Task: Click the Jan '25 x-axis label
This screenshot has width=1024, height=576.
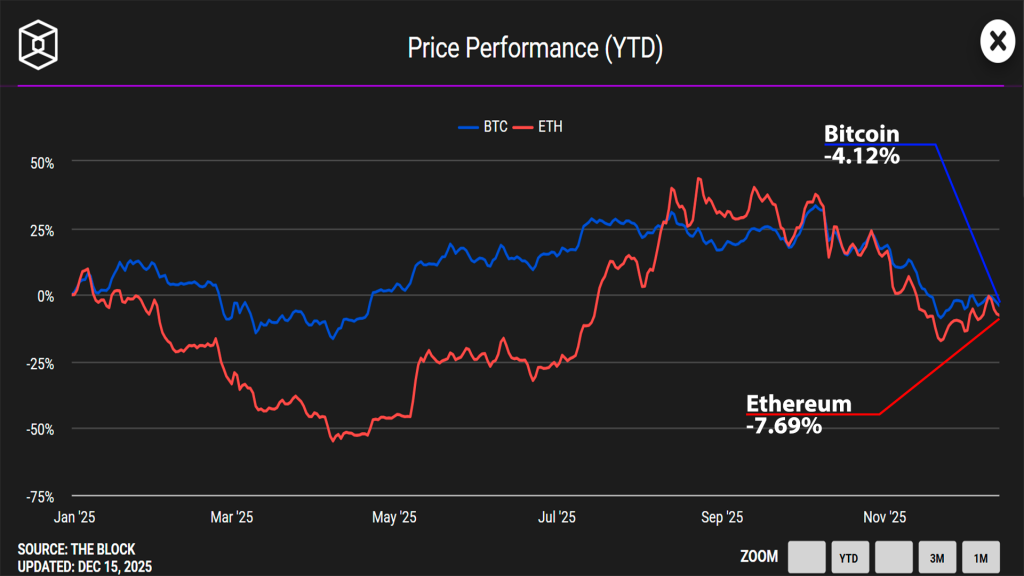Action: point(74,517)
